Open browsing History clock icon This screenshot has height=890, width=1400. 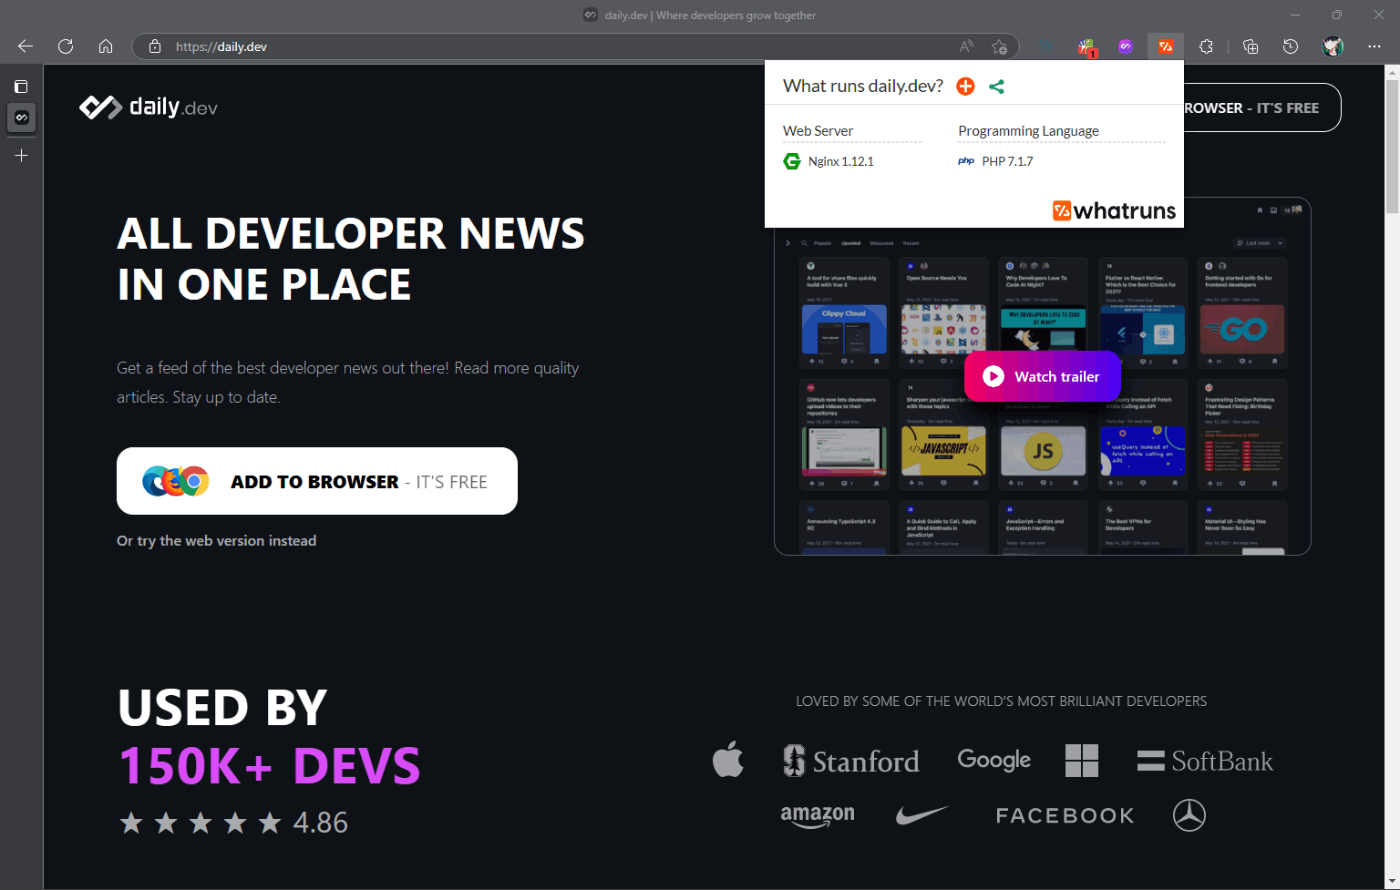click(x=1291, y=46)
